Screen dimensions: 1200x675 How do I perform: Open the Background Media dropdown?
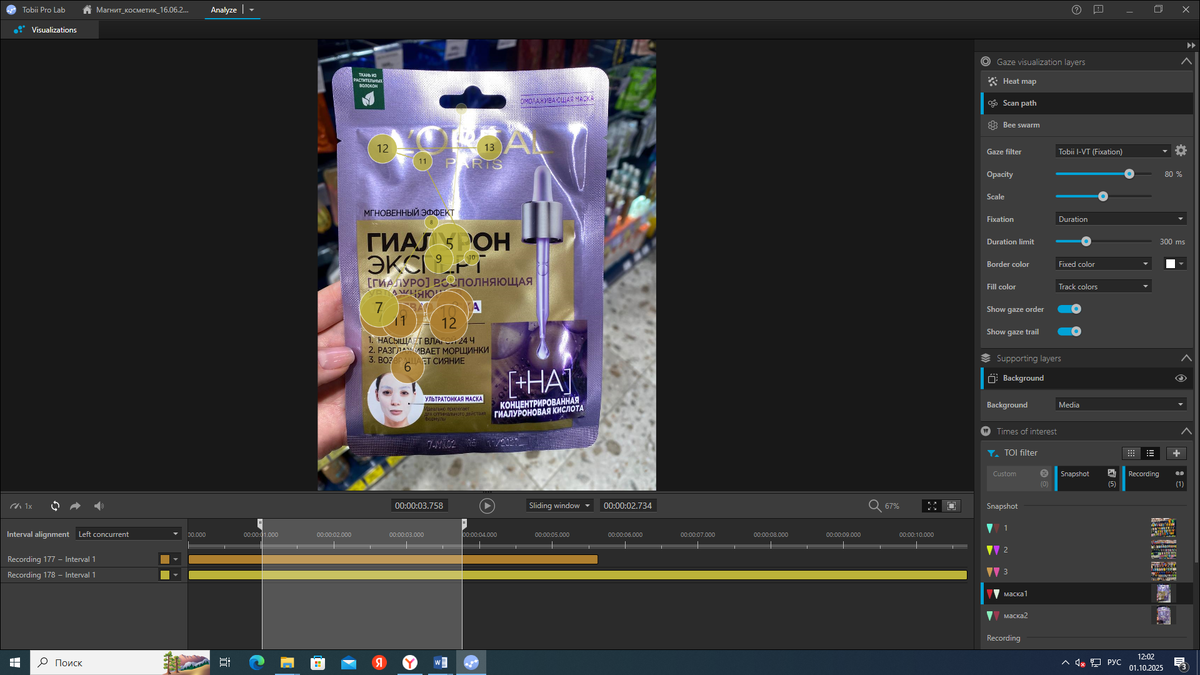pos(1121,405)
